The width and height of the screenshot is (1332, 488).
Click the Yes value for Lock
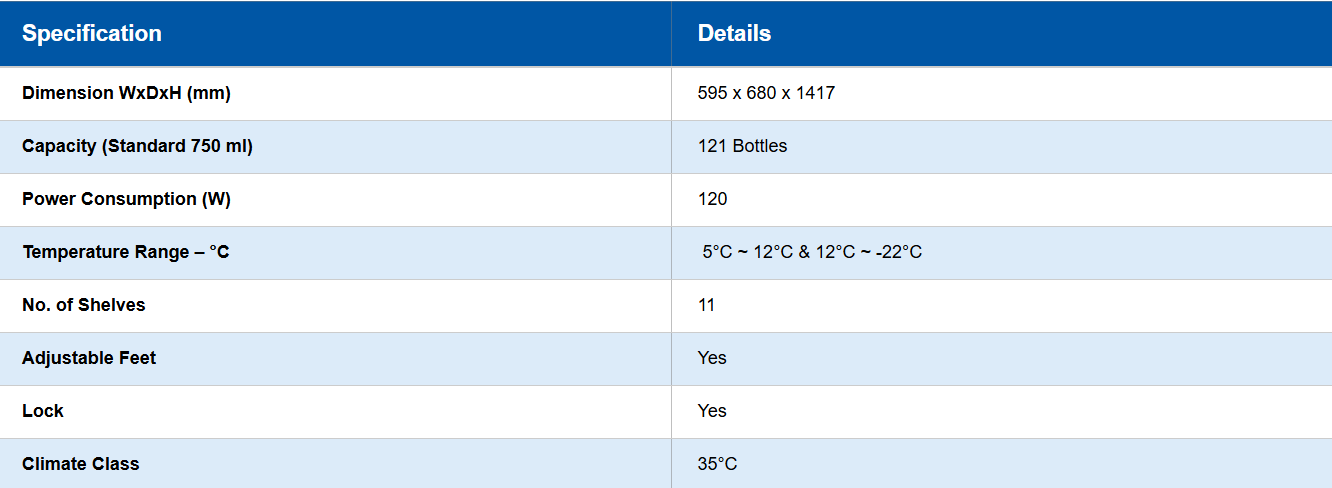[x=712, y=411]
